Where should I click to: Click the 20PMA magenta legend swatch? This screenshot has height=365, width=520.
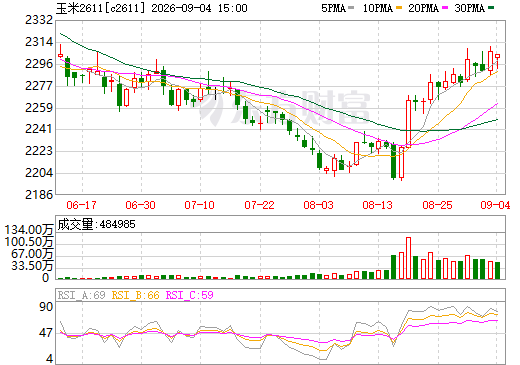tap(445, 8)
